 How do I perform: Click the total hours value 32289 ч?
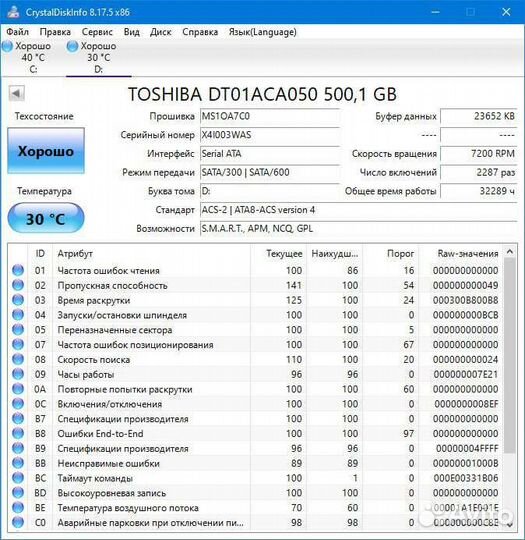479,191
